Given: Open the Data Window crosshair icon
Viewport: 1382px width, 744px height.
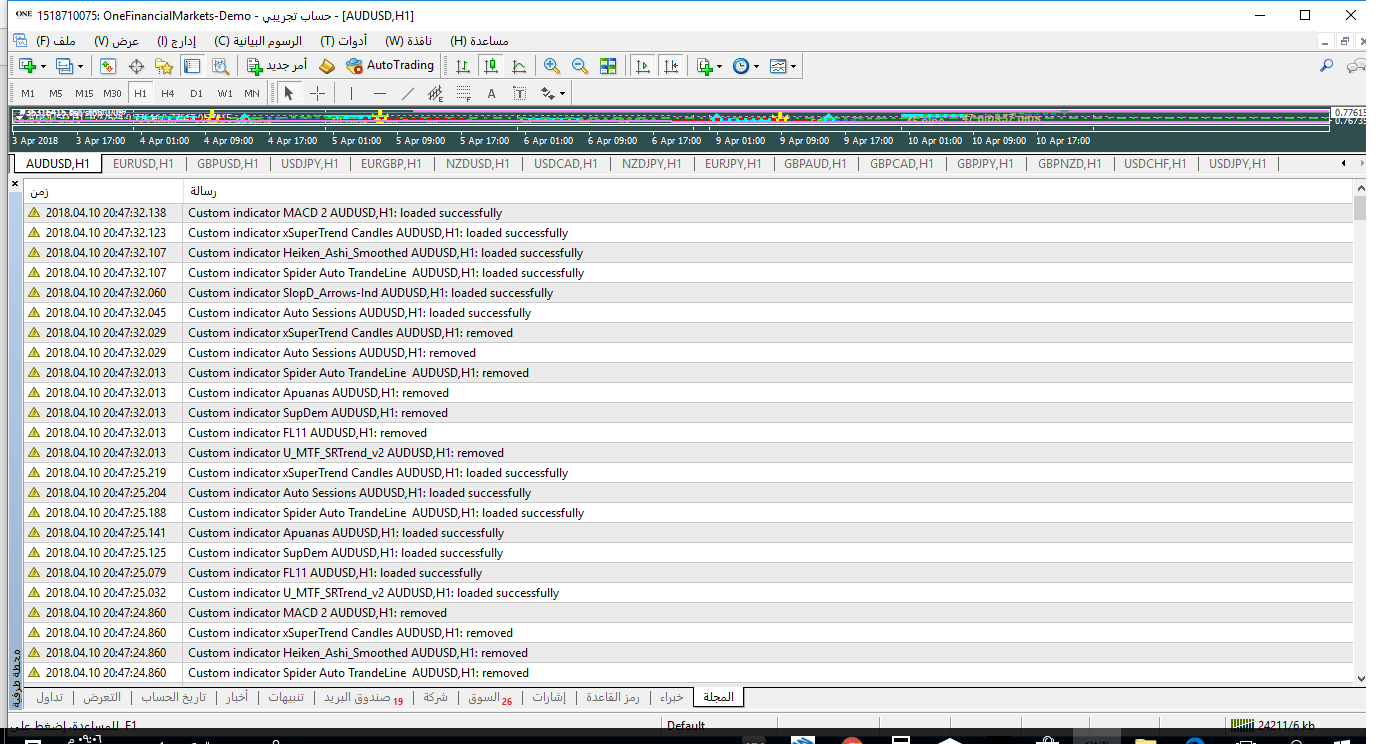Looking at the screenshot, I should [136, 66].
